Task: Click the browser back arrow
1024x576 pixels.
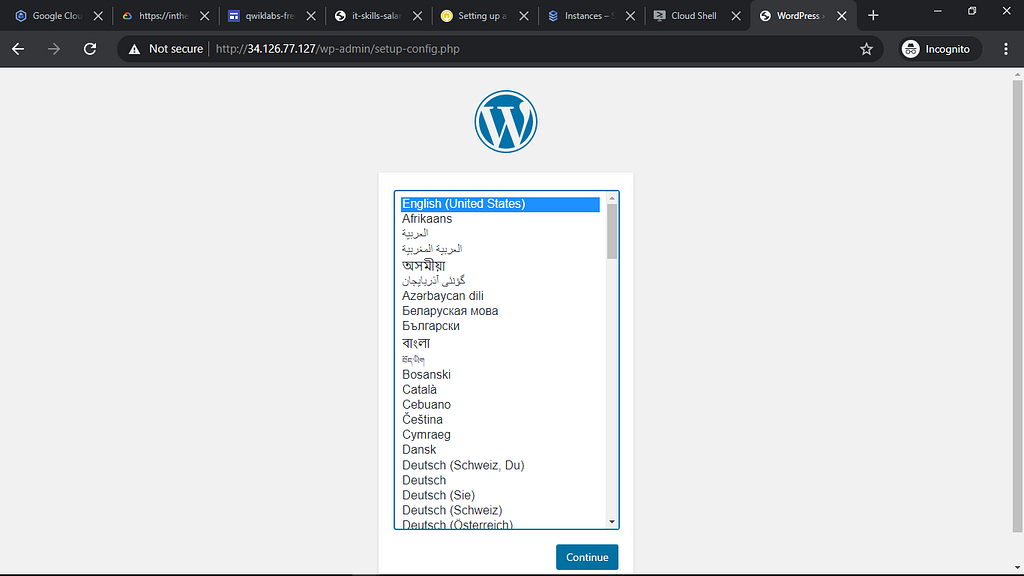Action: pos(18,49)
